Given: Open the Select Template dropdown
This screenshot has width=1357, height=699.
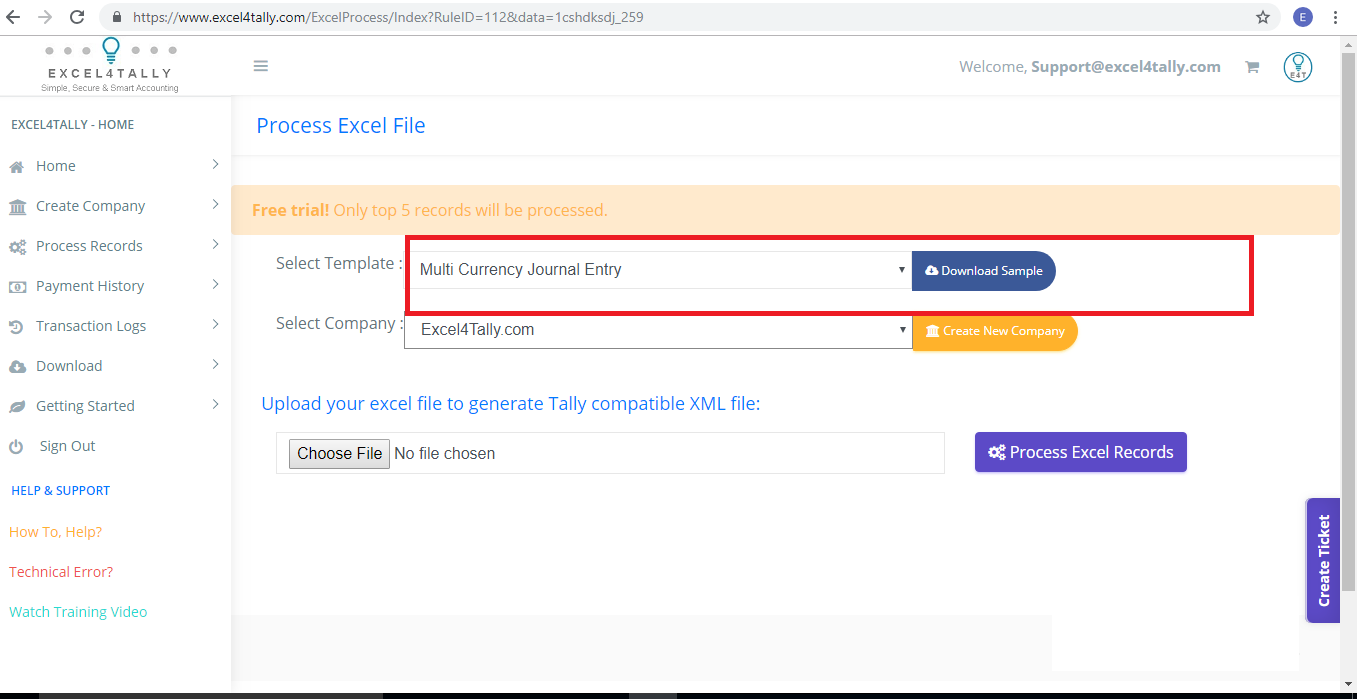Looking at the screenshot, I should [x=660, y=270].
